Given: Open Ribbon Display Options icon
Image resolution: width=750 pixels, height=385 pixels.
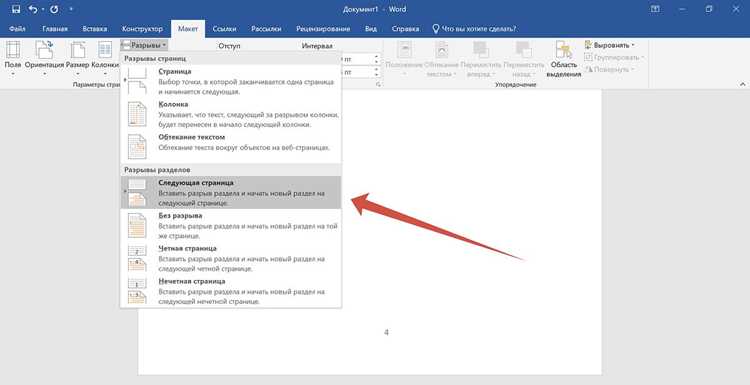Looking at the screenshot, I should point(655,9).
